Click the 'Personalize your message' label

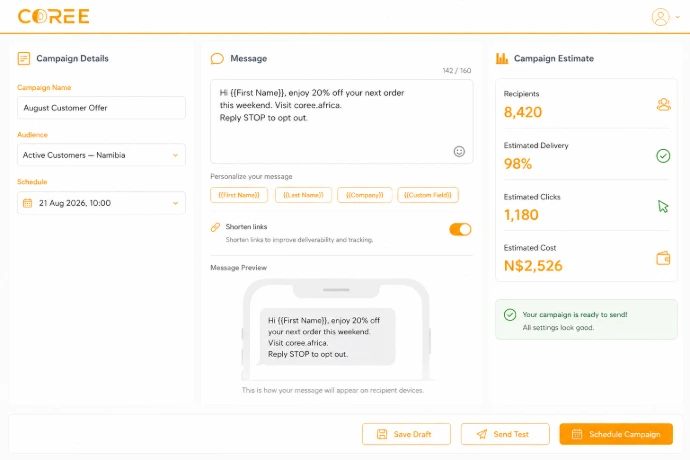(x=251, y=177)
